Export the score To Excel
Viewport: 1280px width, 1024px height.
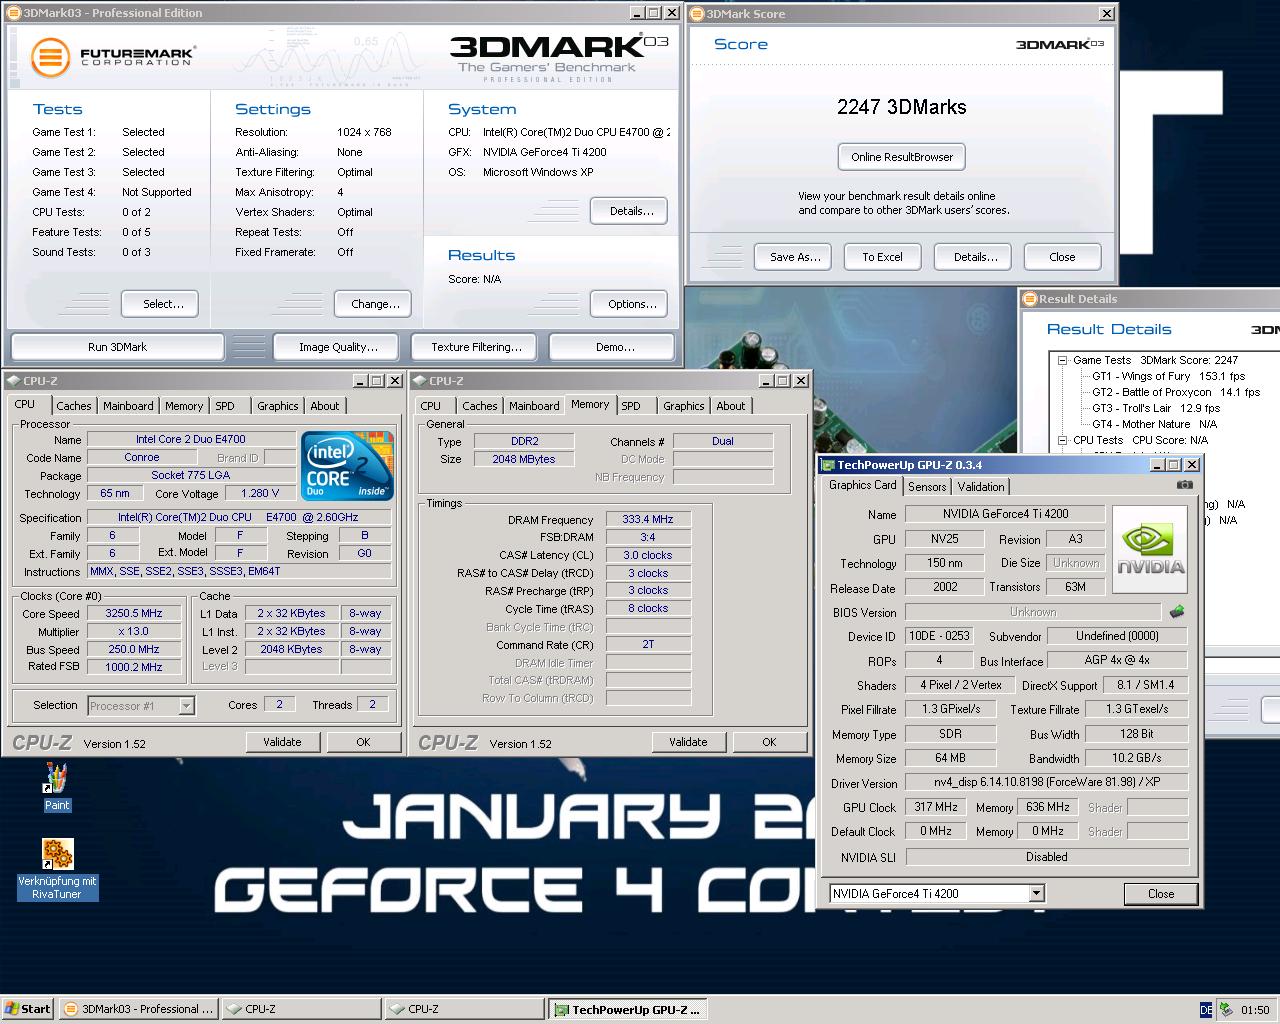[x=882, y=257]
